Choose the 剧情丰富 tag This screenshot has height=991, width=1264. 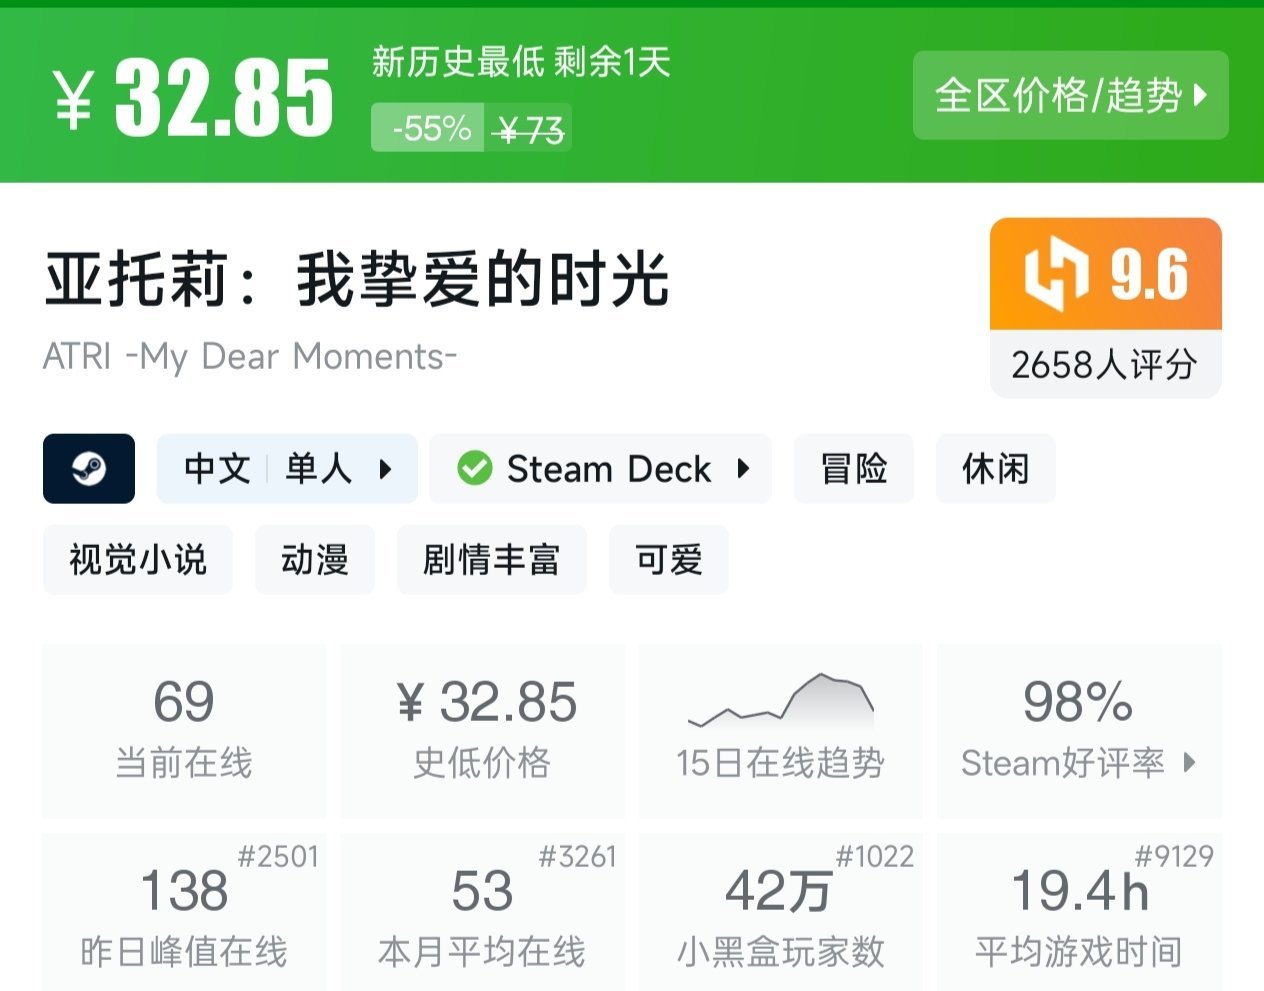[x=491, y=560]
